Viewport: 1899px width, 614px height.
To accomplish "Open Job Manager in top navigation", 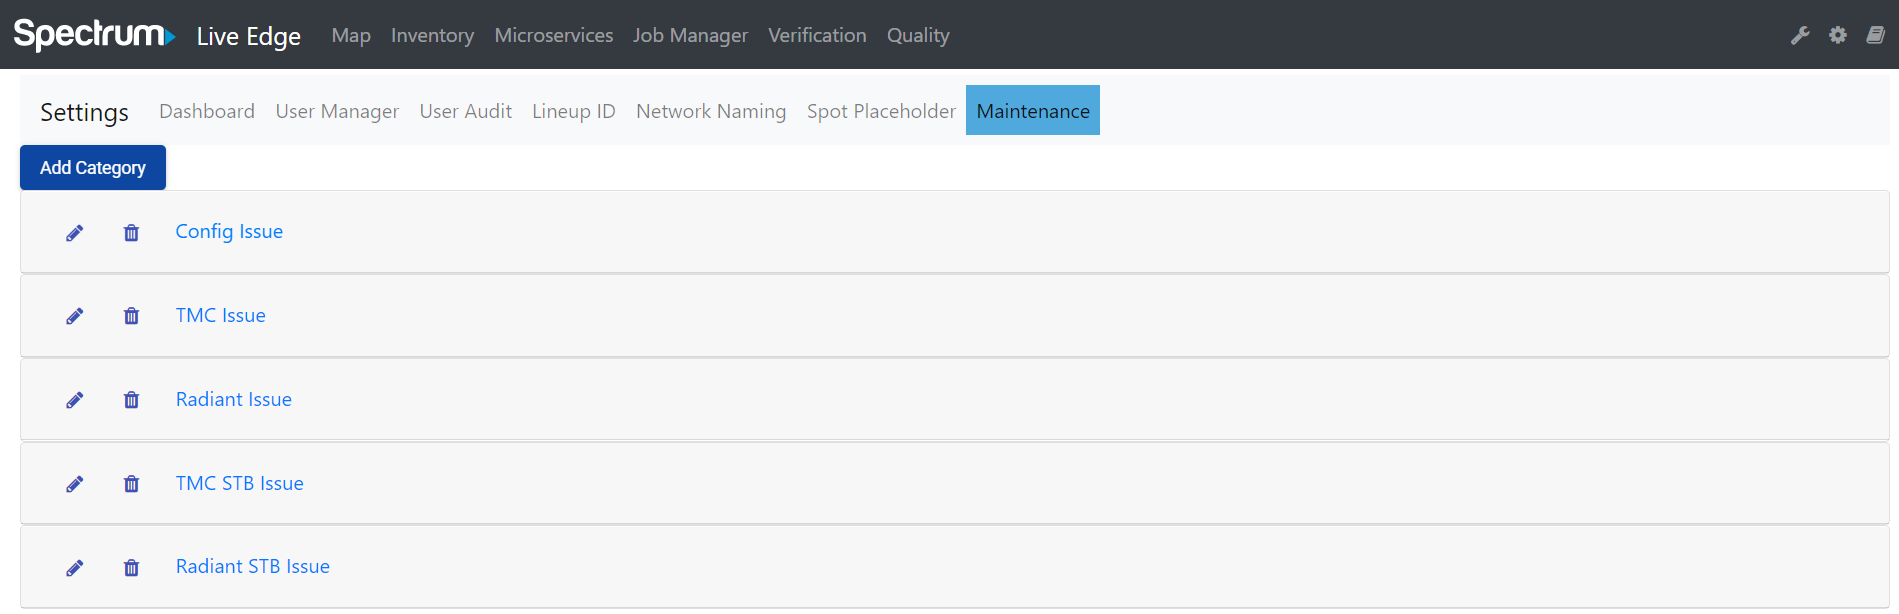I will [690, 35].
